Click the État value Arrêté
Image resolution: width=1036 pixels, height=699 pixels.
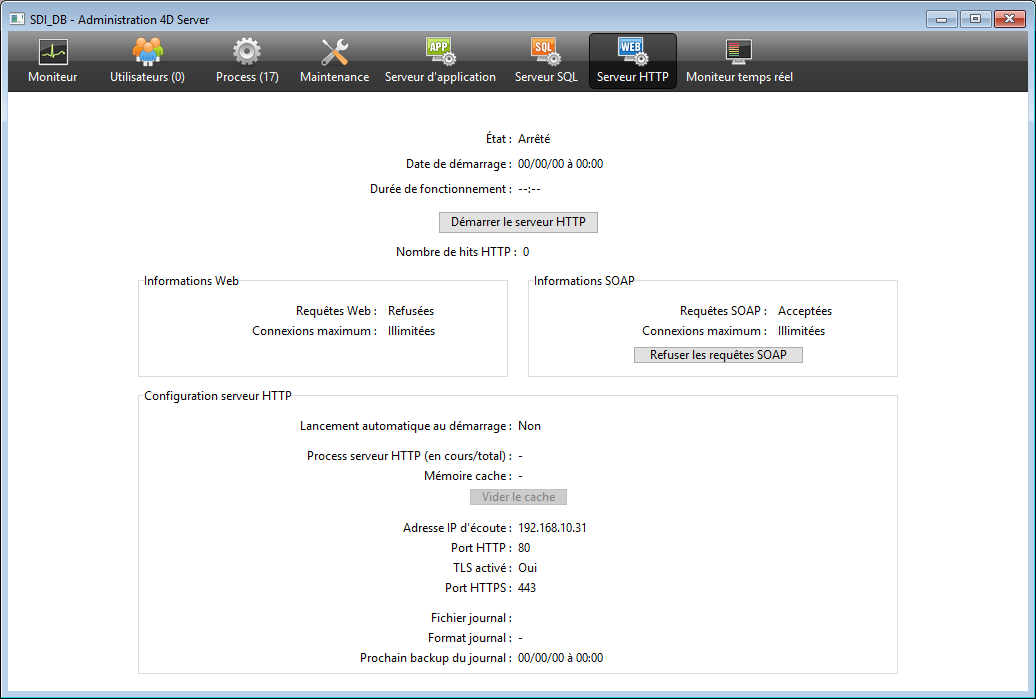coord(534,139)
